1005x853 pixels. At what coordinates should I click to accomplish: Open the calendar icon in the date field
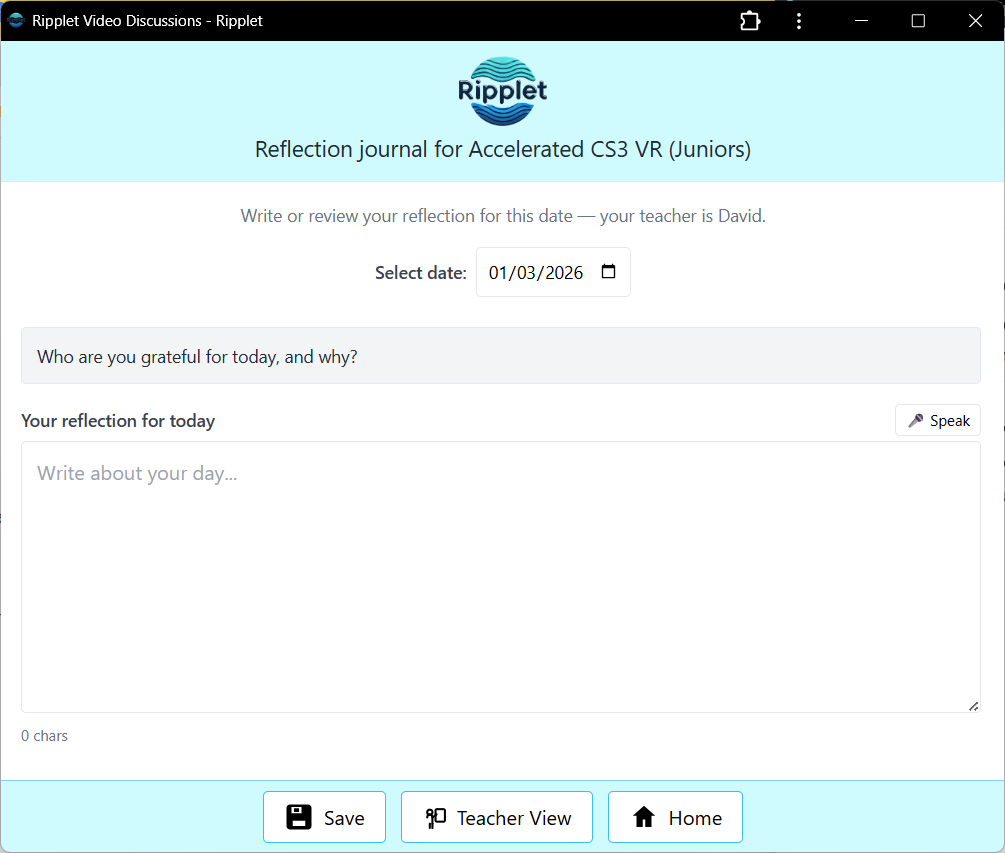coord(609,271)
